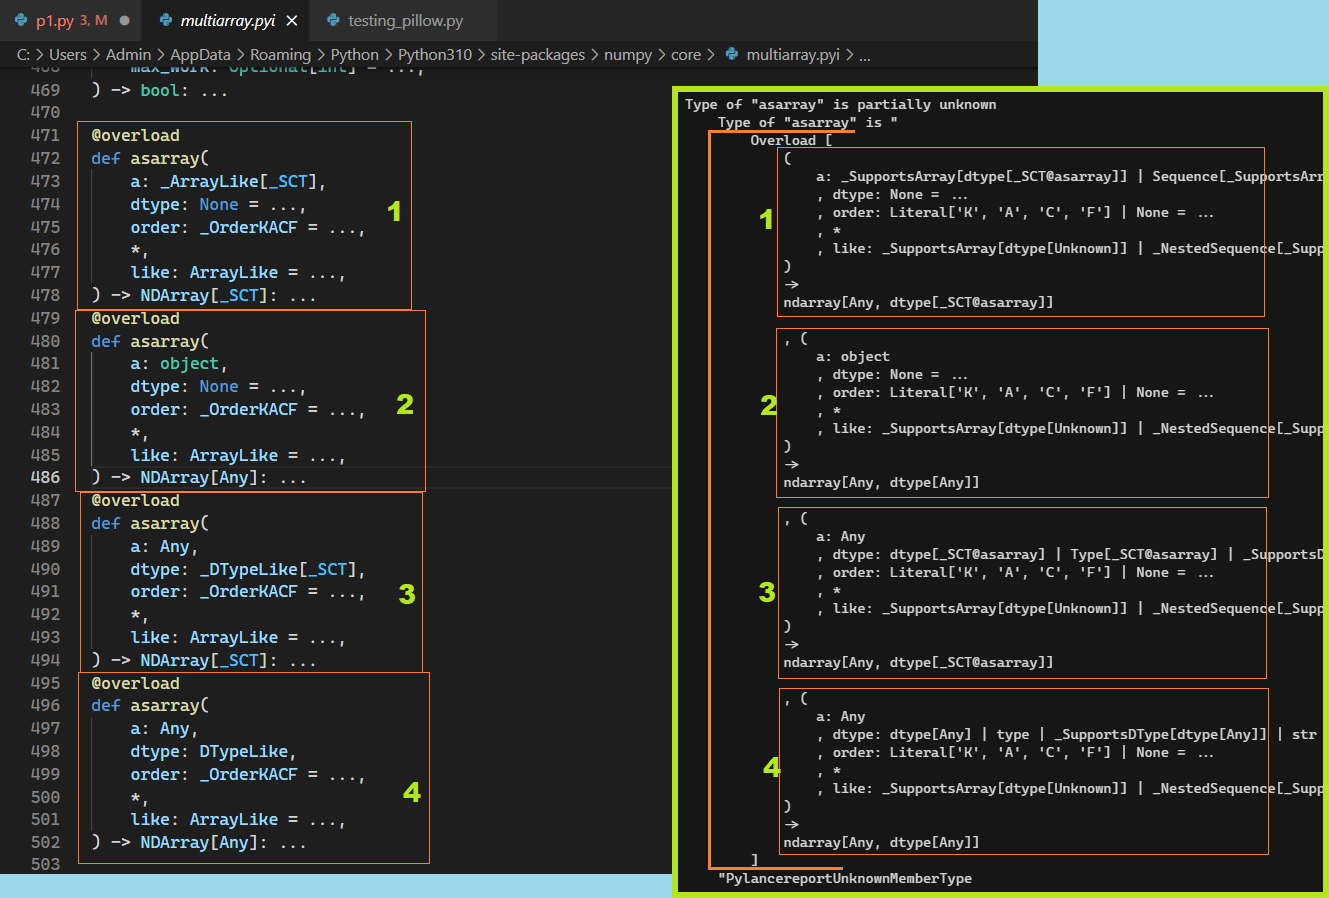
Task: Click the unsaved dot on p1.py tab
Action: (125, 20)
